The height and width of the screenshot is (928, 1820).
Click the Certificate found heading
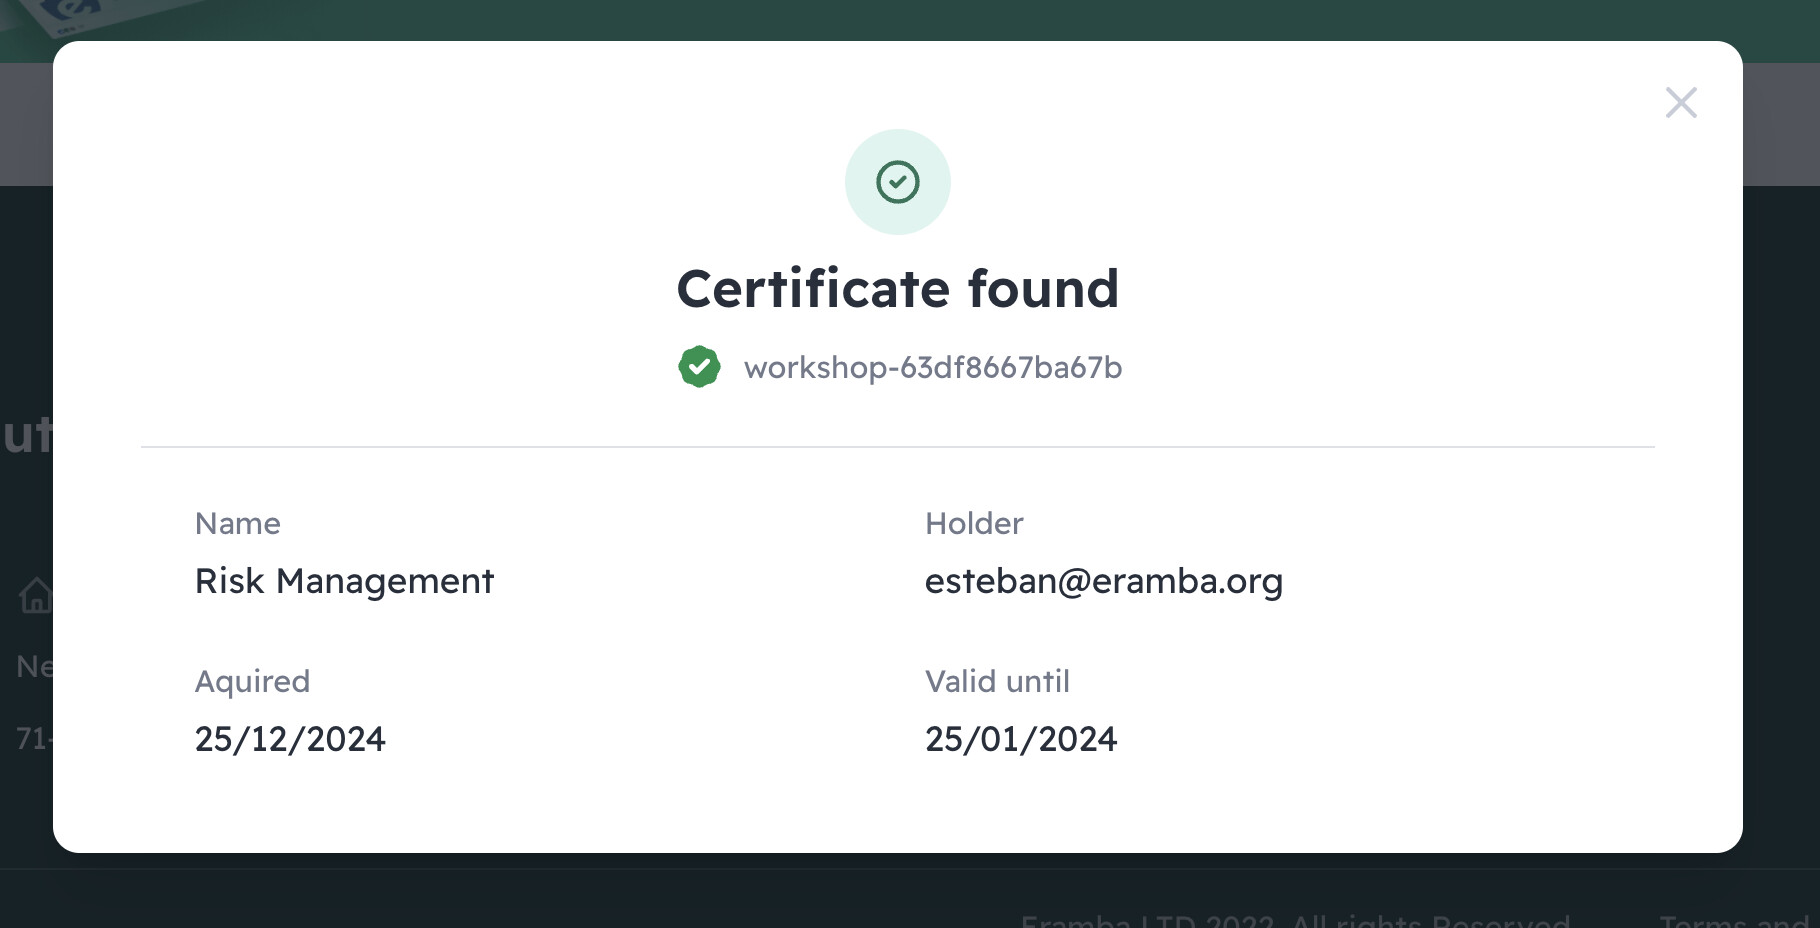pyautogui.click(x=898, y=289)
